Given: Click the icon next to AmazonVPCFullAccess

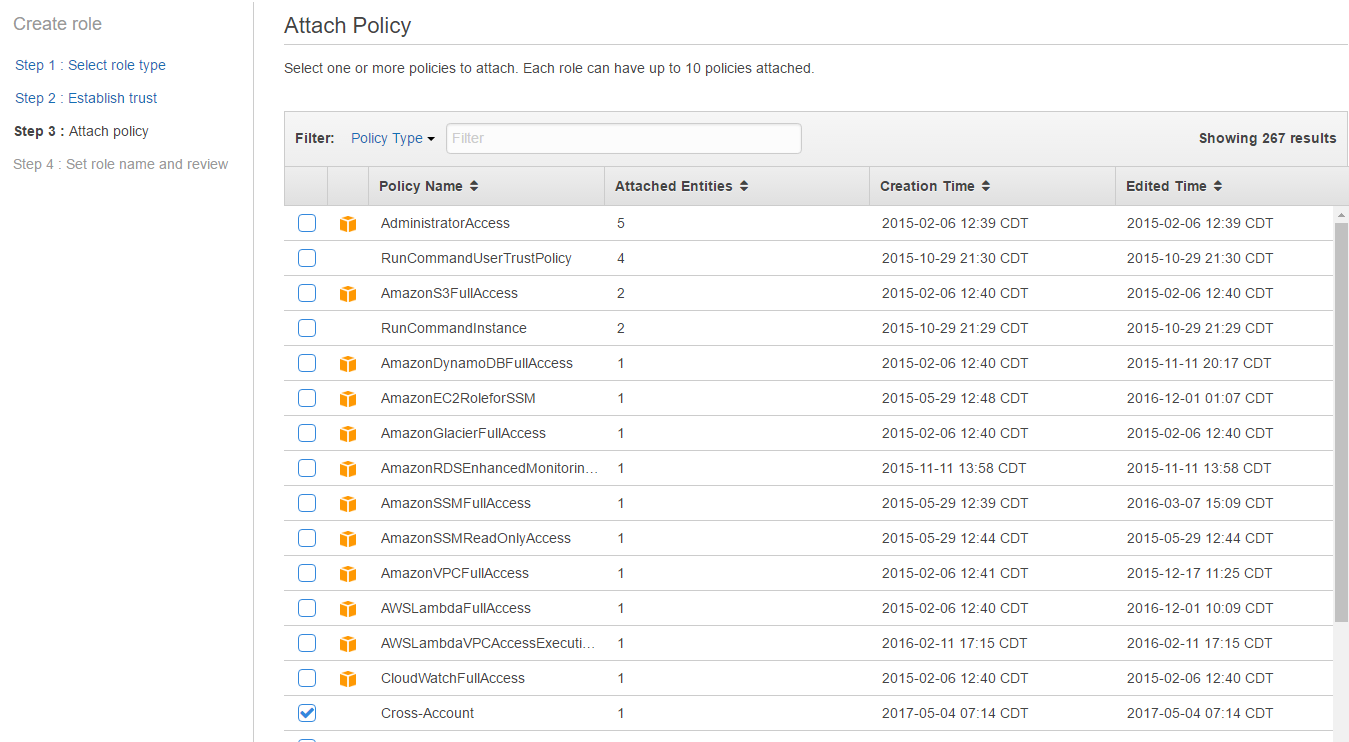Looking at the screenshot, I should click(347, 574).
